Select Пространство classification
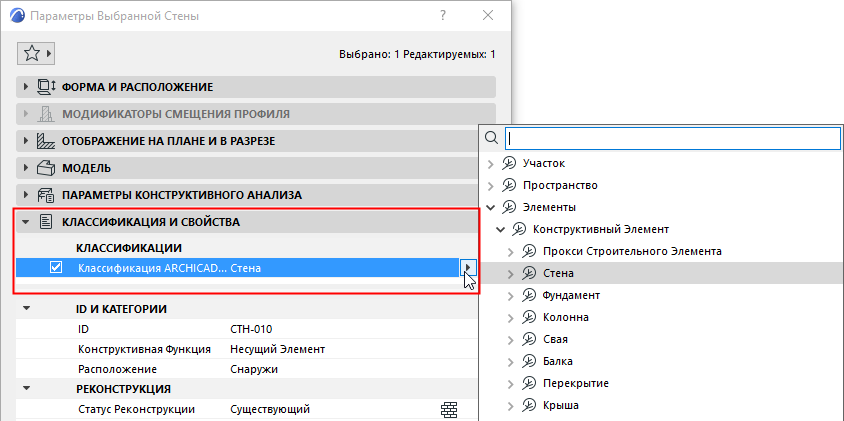The width and height of the screenshot is (844, 421). coord(560,185)
